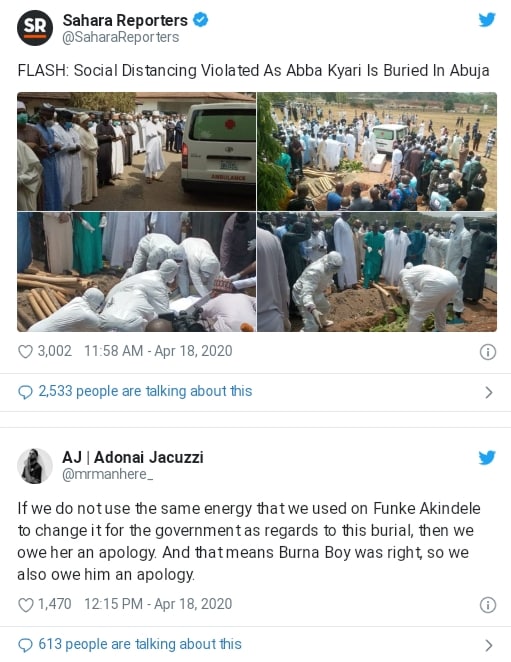Open info icon on Sahara Reporters tweet

pos(488,352)
